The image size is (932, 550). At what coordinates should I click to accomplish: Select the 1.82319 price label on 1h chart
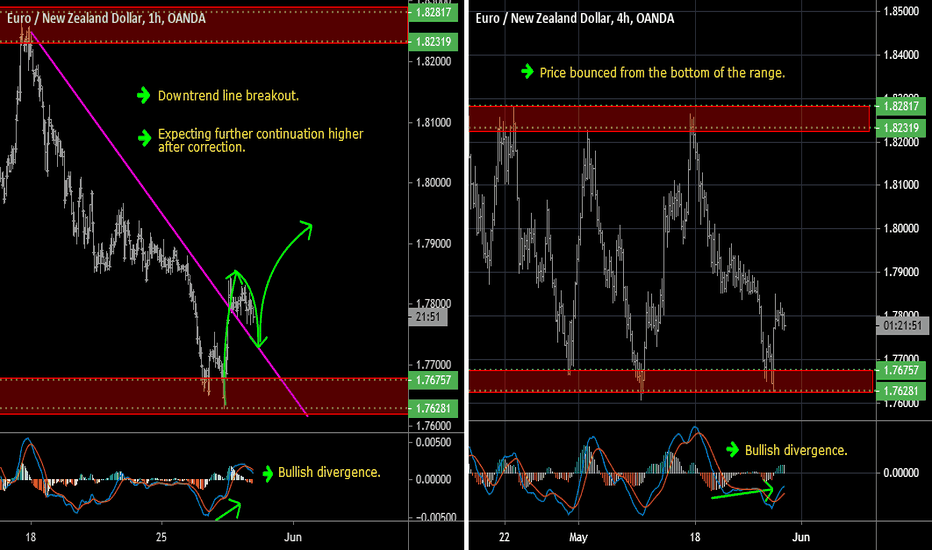point(433,42)
